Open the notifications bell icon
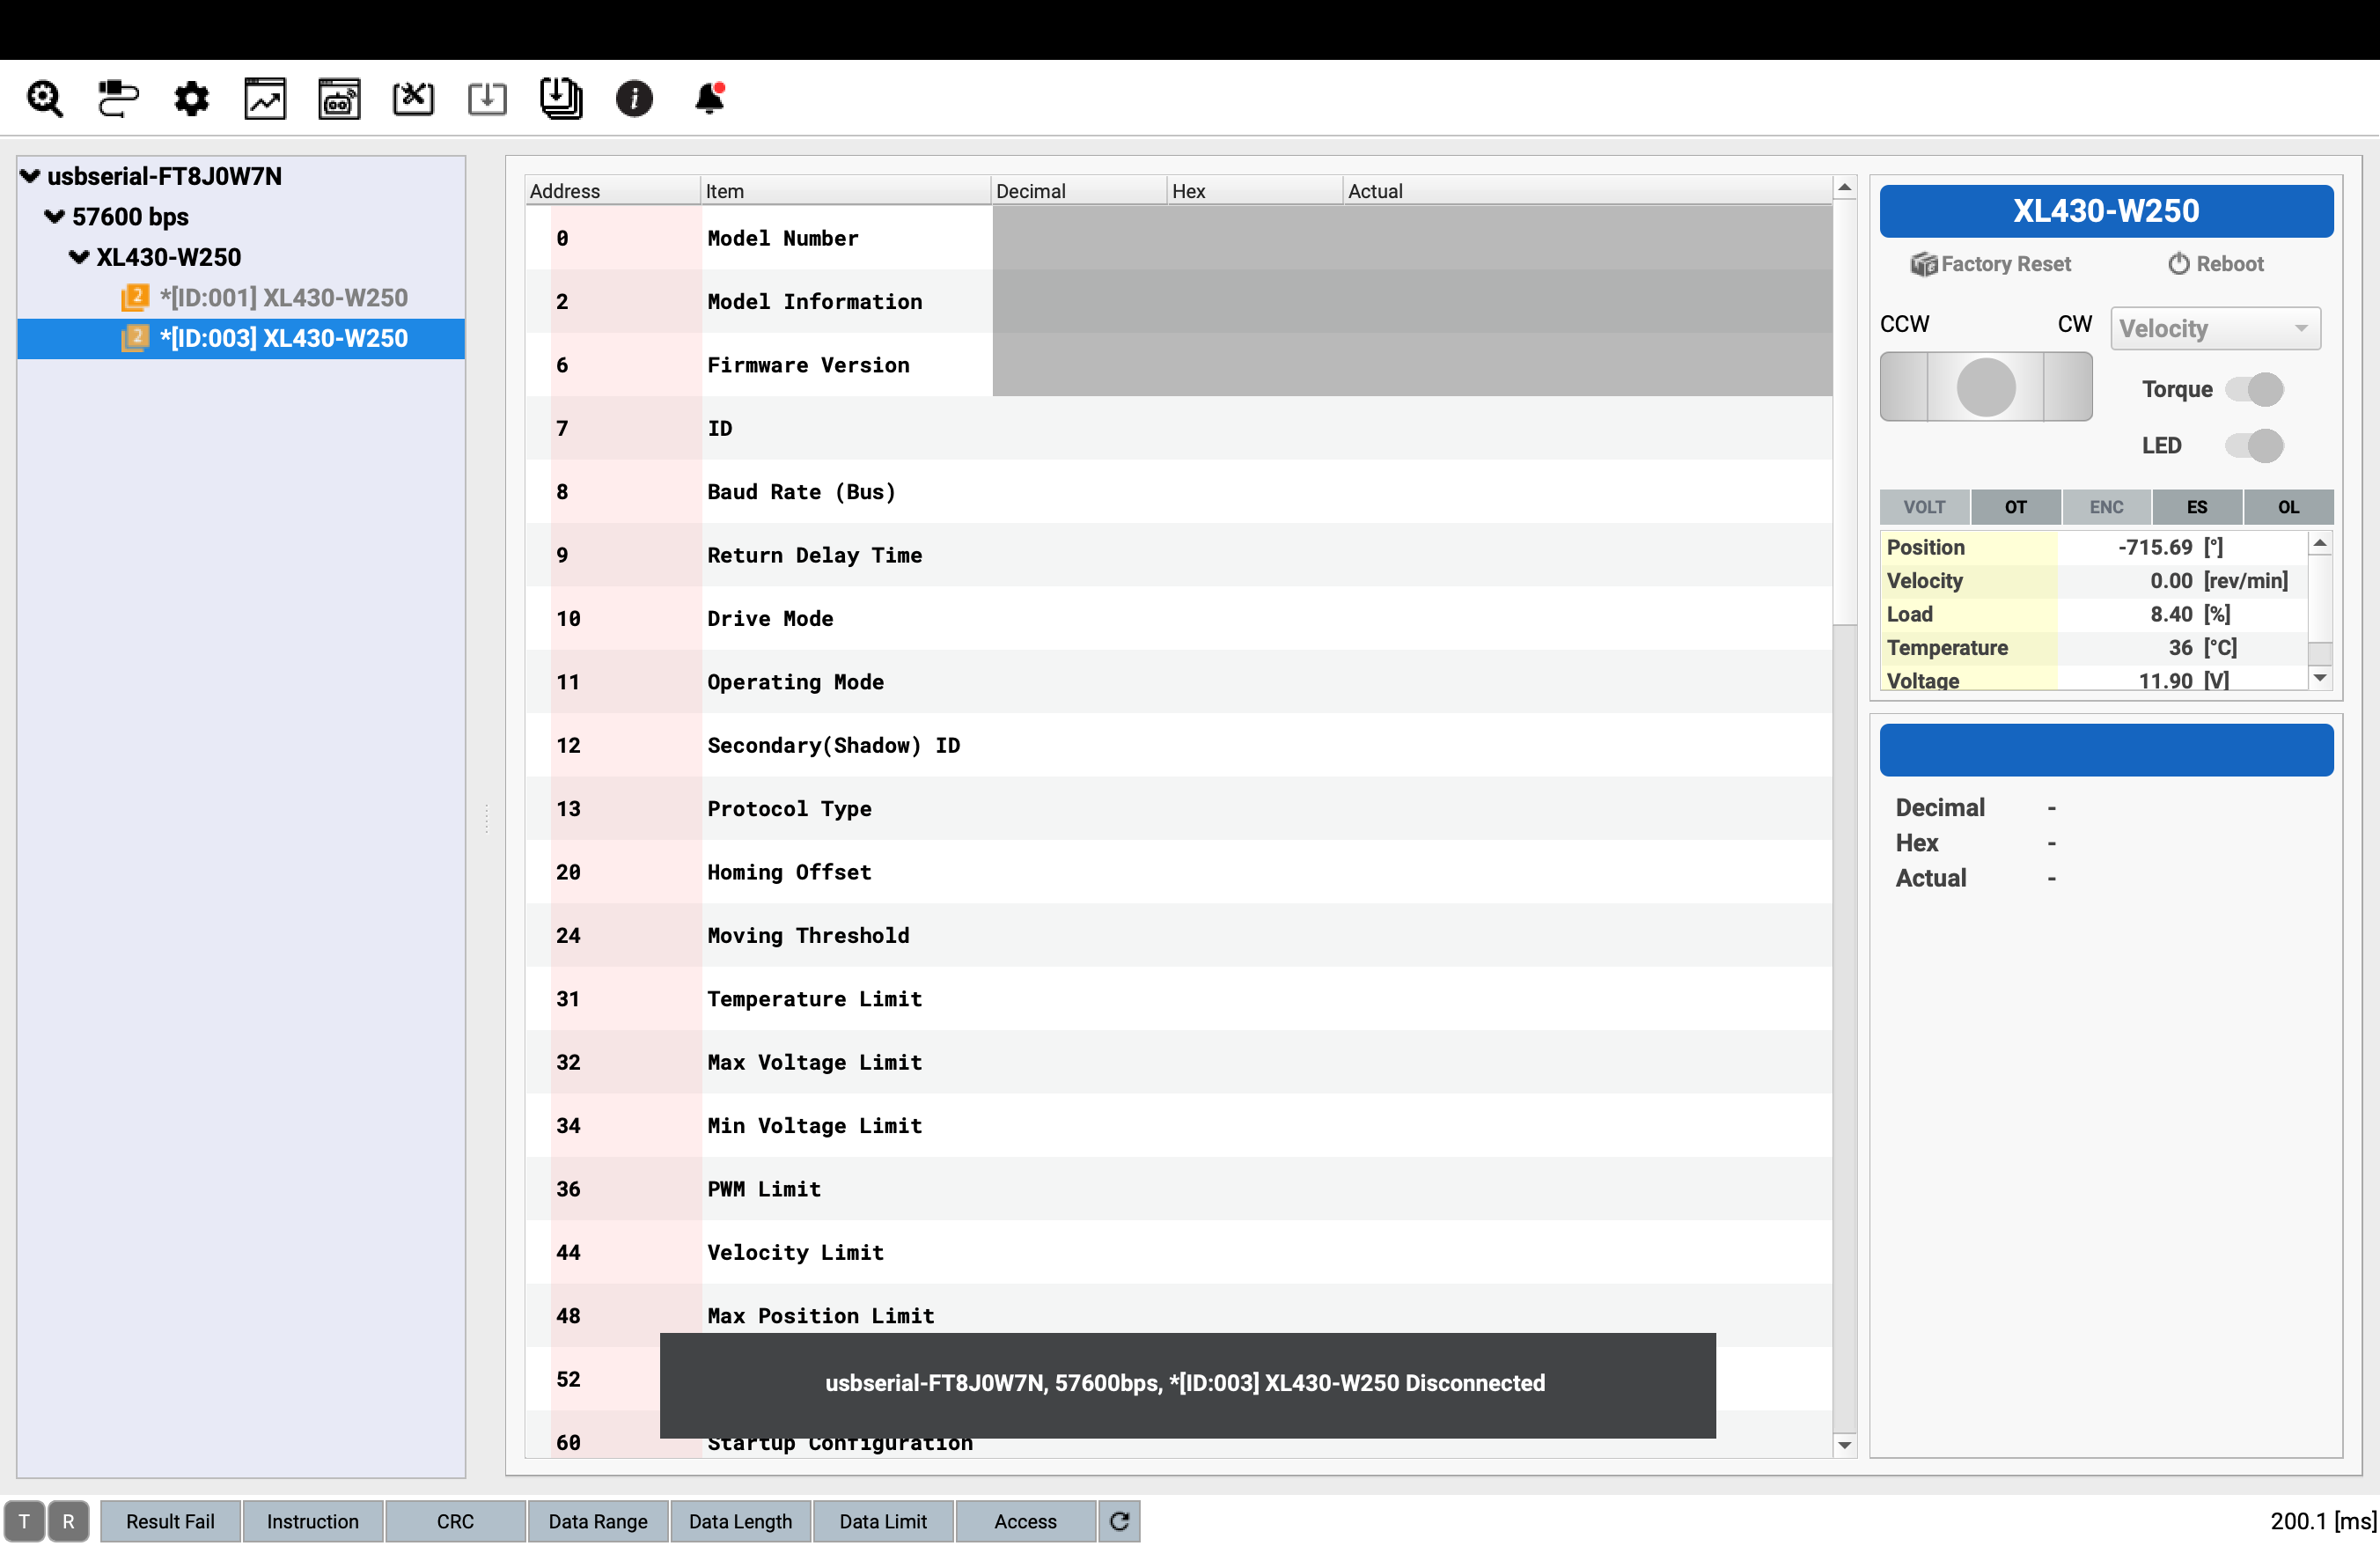This screenshot has width=2380, height=1546. tap(709, 98)
